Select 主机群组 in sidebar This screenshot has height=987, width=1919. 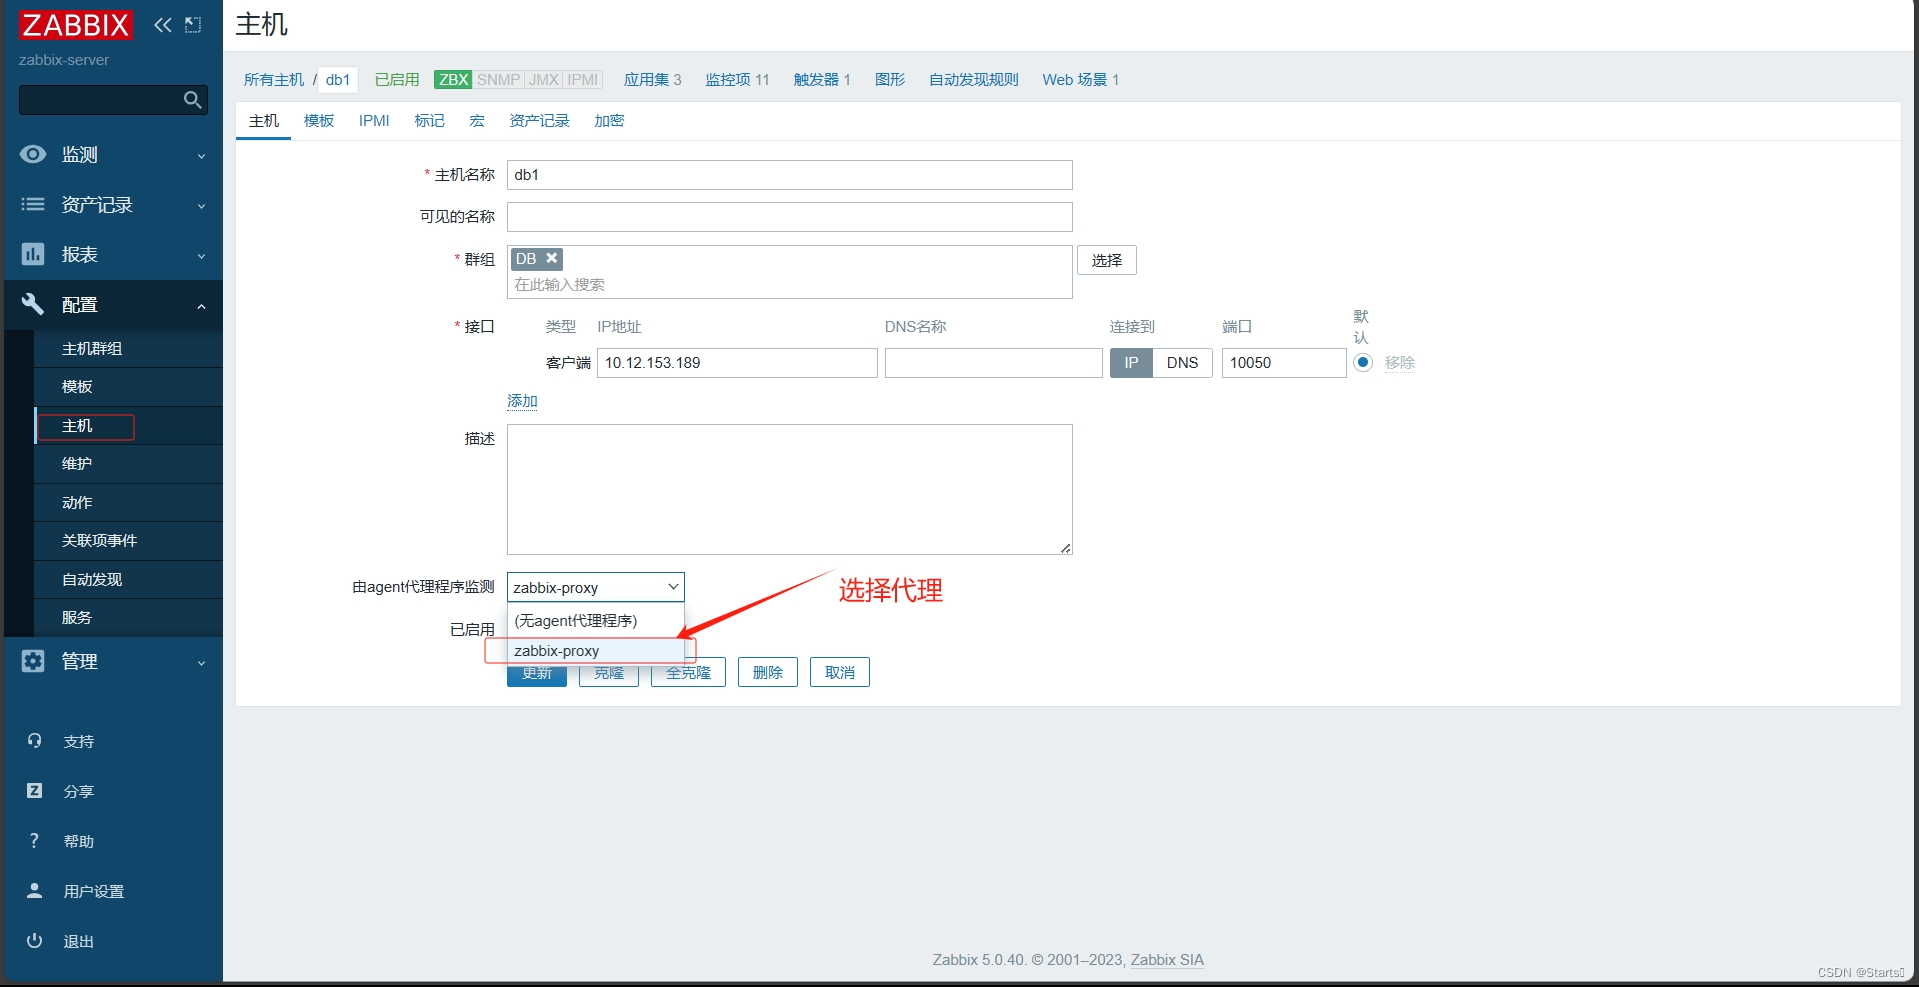[128, 348]
